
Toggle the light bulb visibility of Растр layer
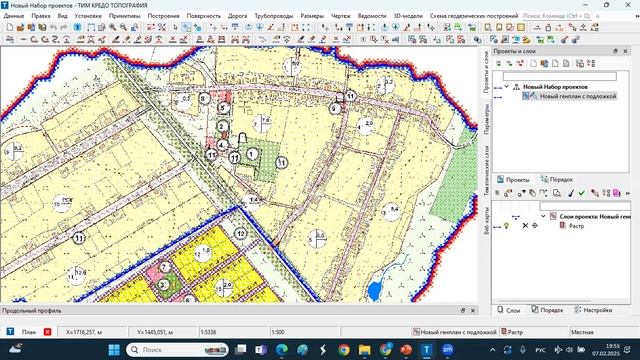click(507, 225)
